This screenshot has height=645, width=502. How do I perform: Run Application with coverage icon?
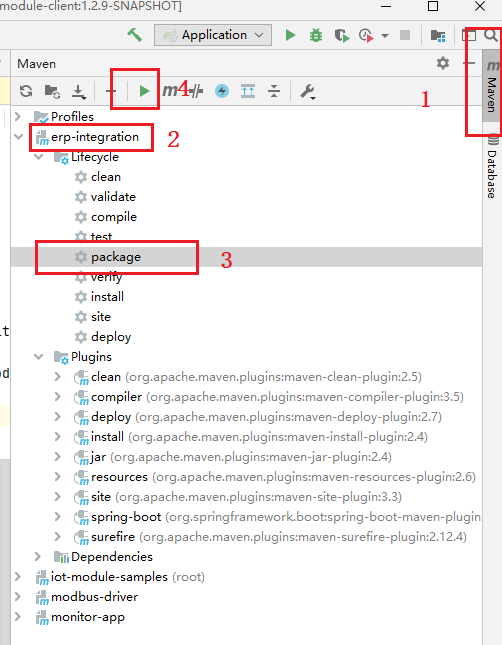pyautogui.click(x=341, y=35)
